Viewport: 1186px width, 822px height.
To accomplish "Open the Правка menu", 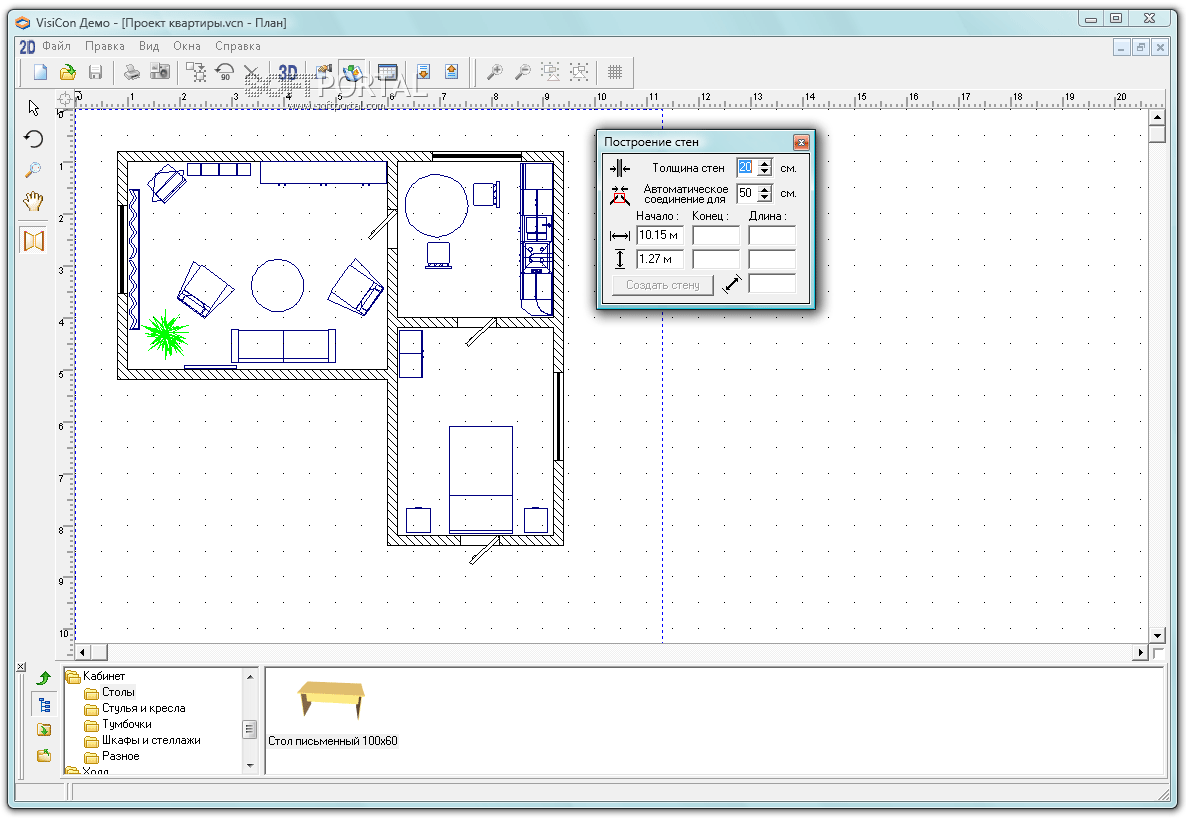I will [104, 46].
